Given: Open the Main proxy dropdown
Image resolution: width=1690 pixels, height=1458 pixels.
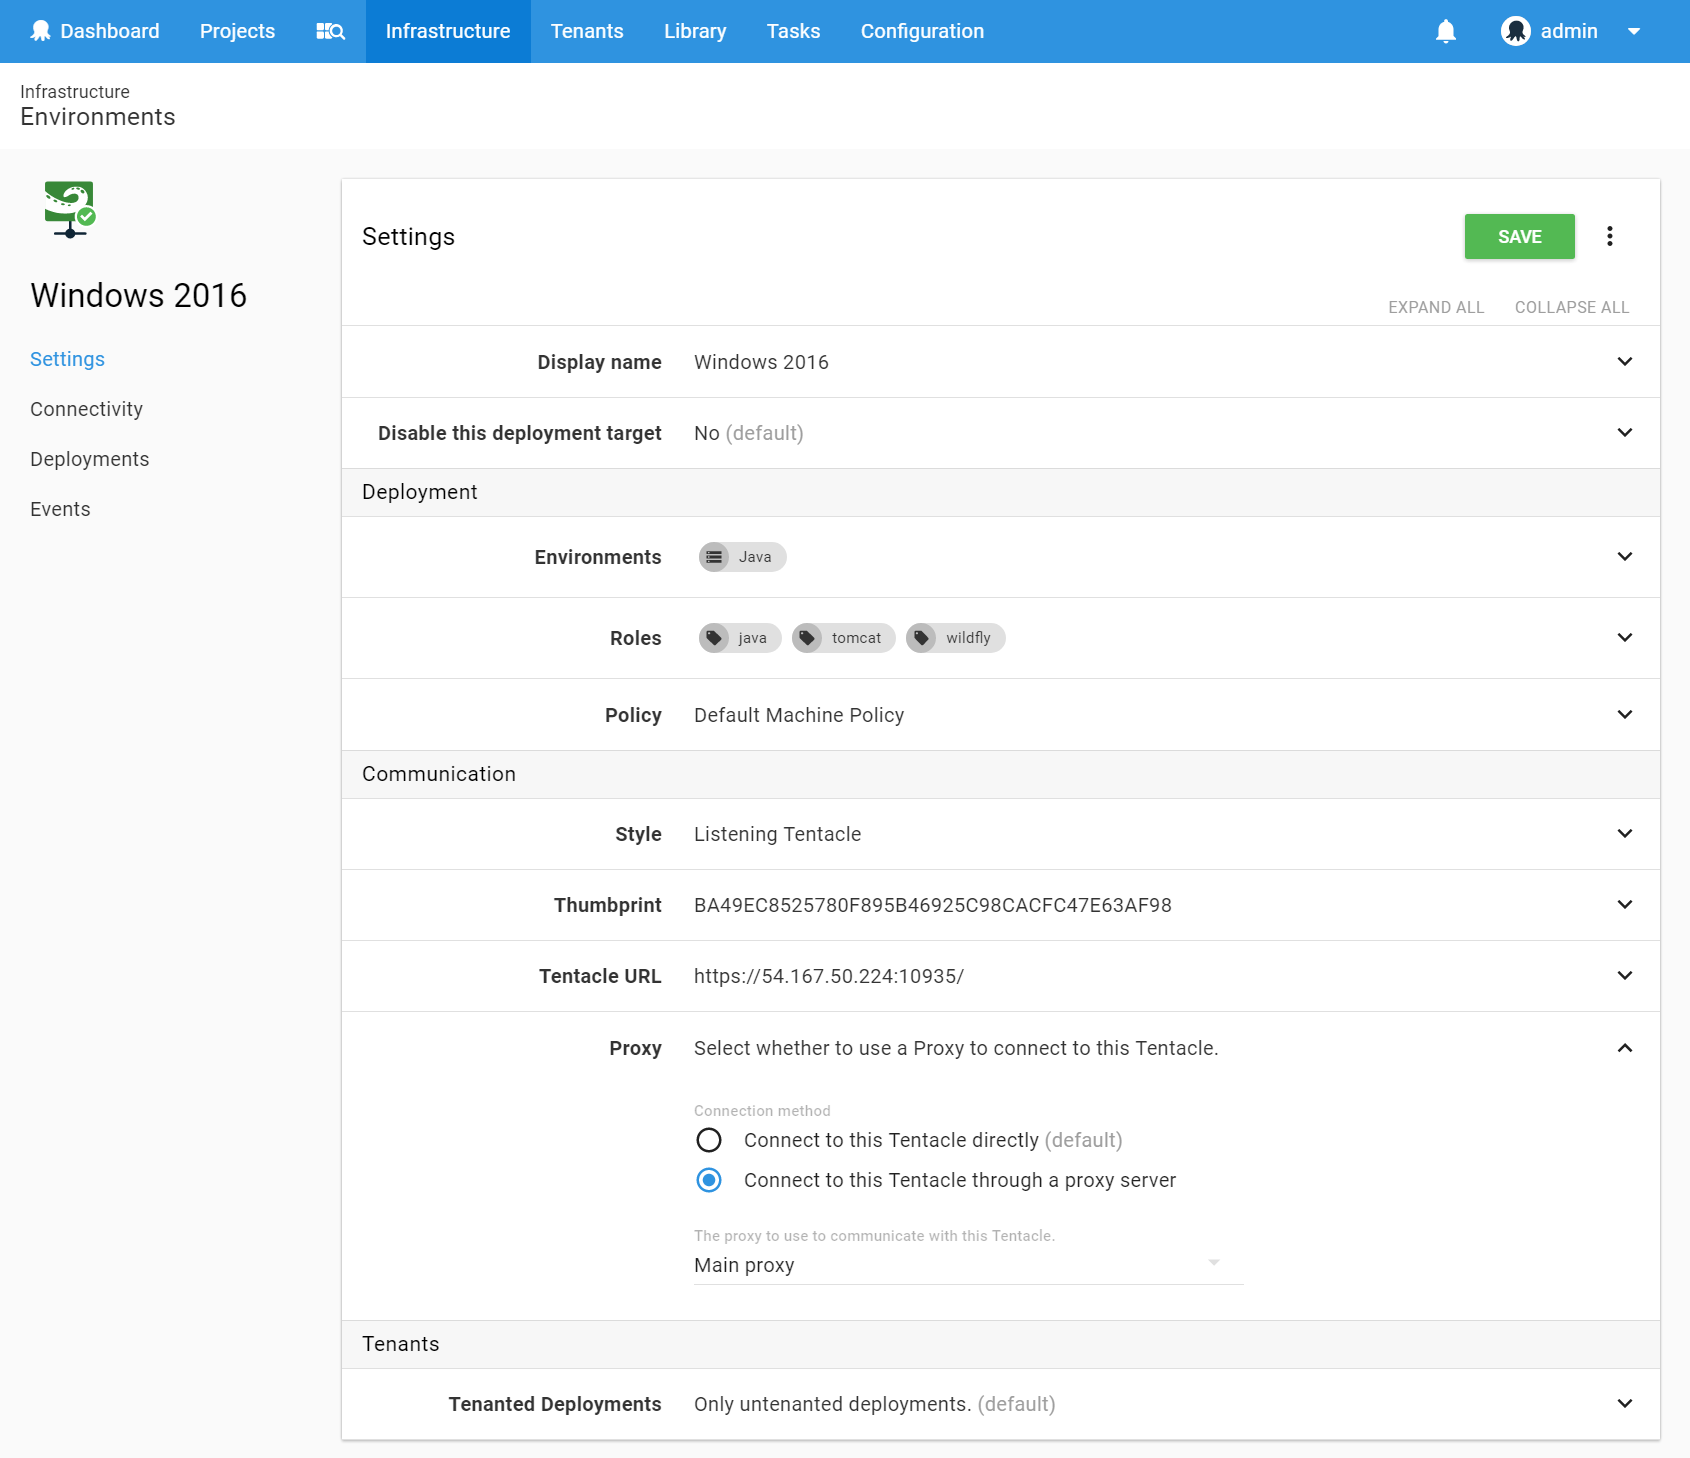Looking at the screenshot, I should click(x=968, y=1265).
